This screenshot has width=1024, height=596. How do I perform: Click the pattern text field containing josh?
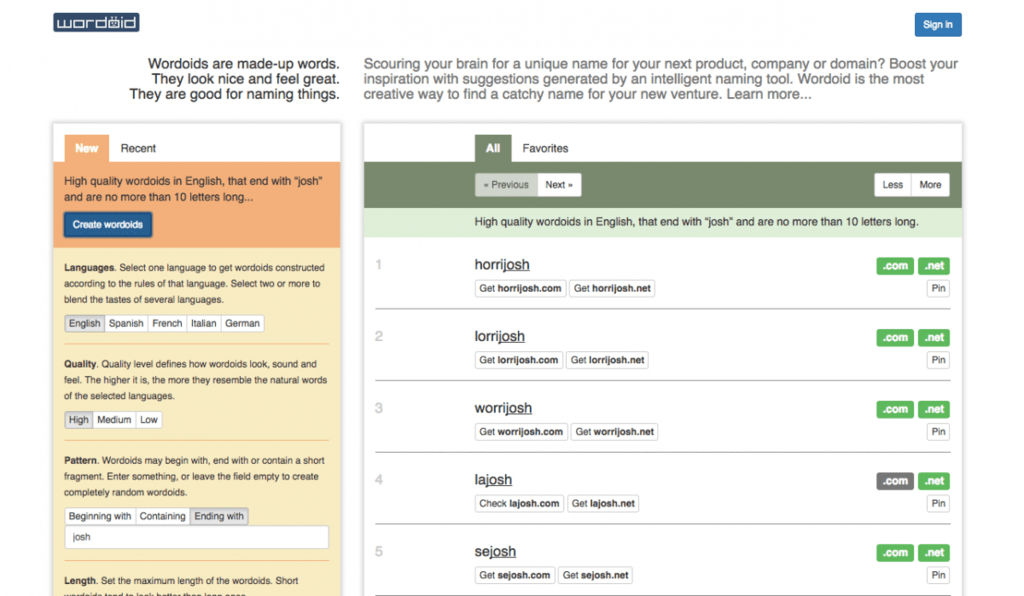(x=197, y=537)
